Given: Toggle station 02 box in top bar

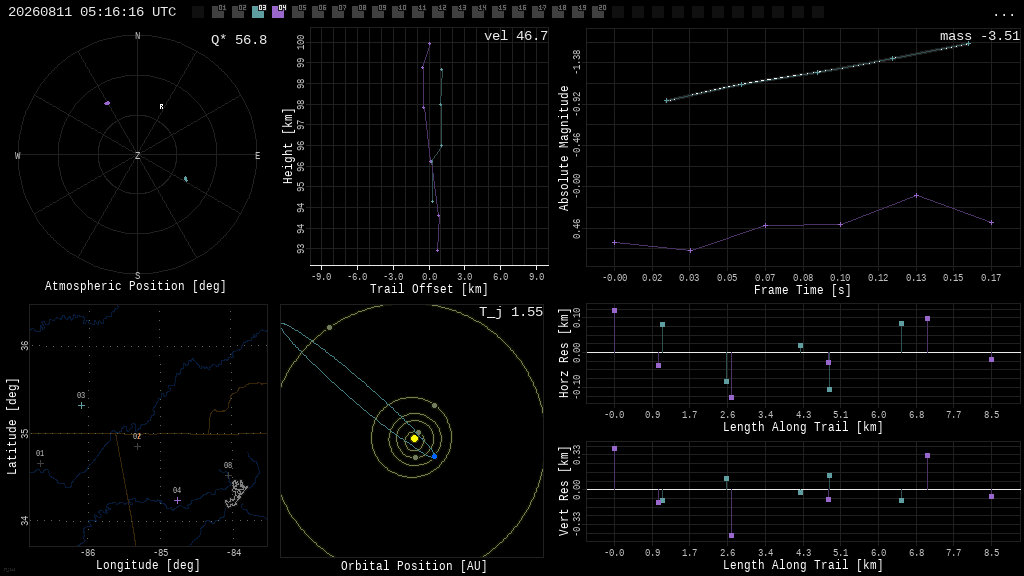Looking at the screenshot, I should pos(238,12).
